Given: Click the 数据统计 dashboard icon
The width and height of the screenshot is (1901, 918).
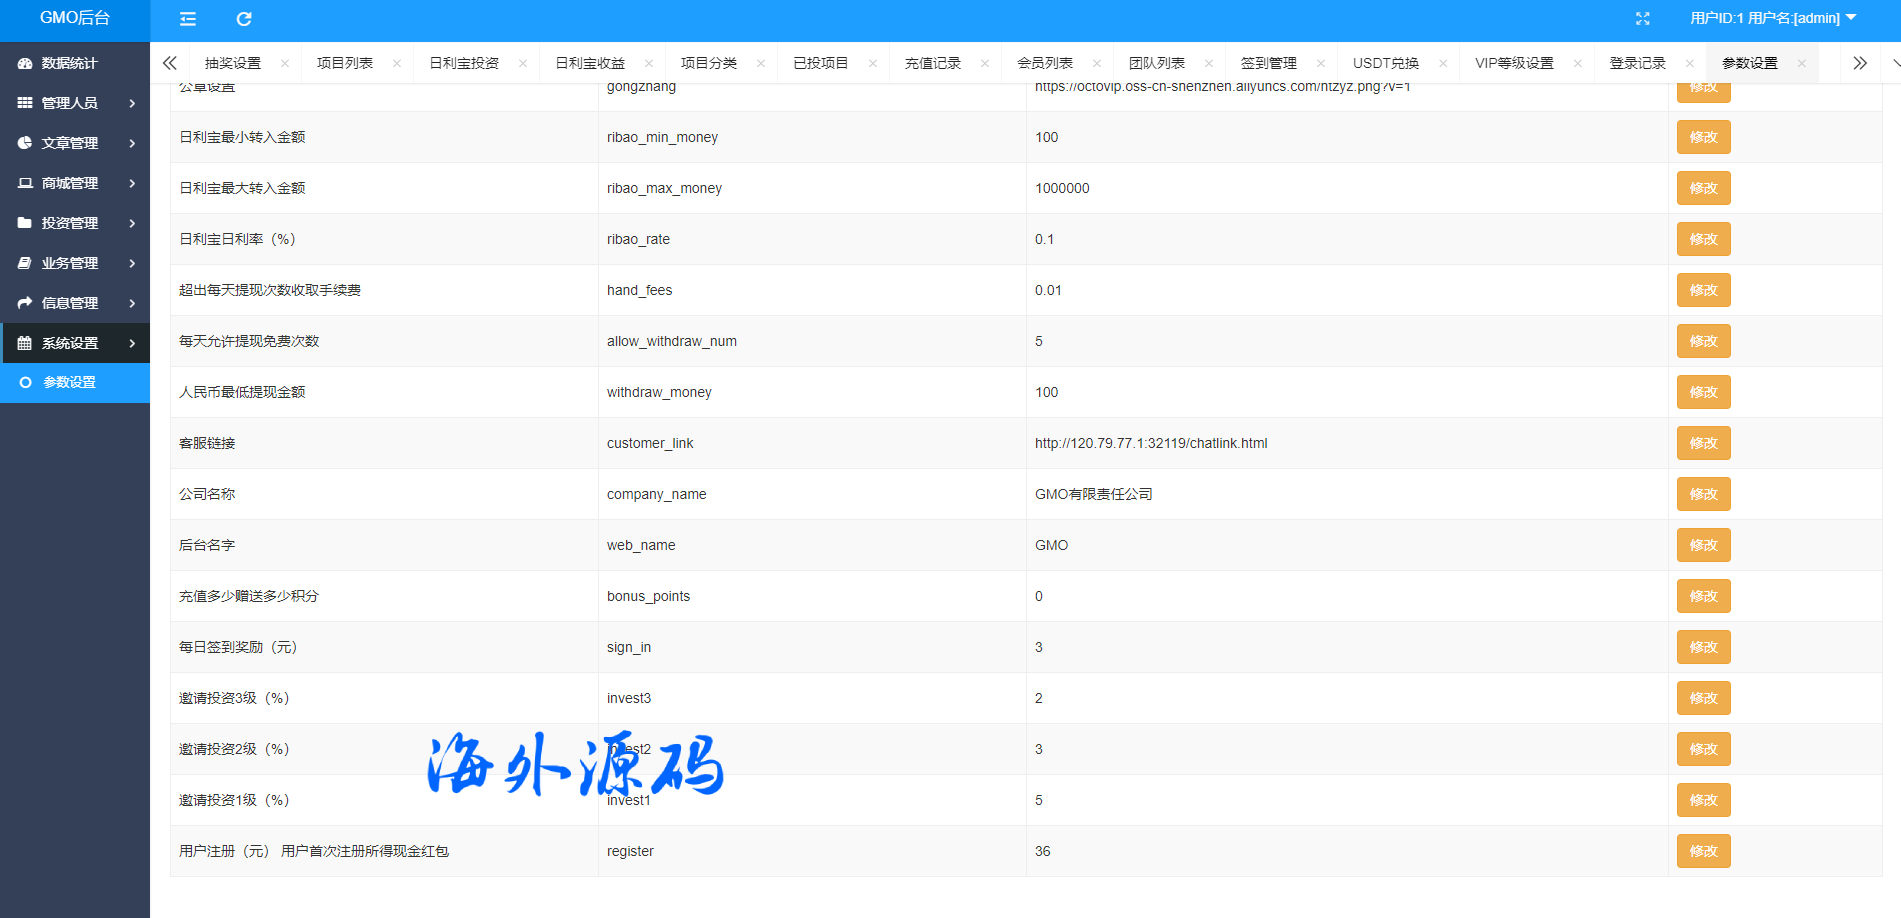Looking at the screenshot, I should pyautogui.click(x=25, y=63).
